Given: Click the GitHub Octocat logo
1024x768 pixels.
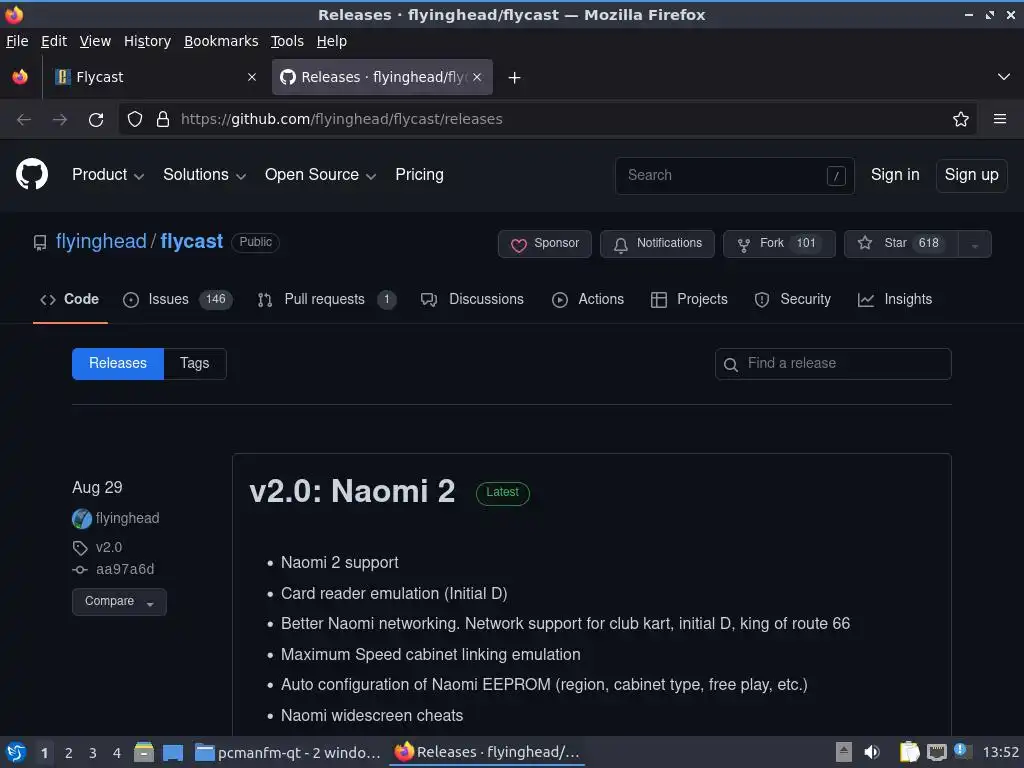Looking at the screenshot, I should coord(31,174).
